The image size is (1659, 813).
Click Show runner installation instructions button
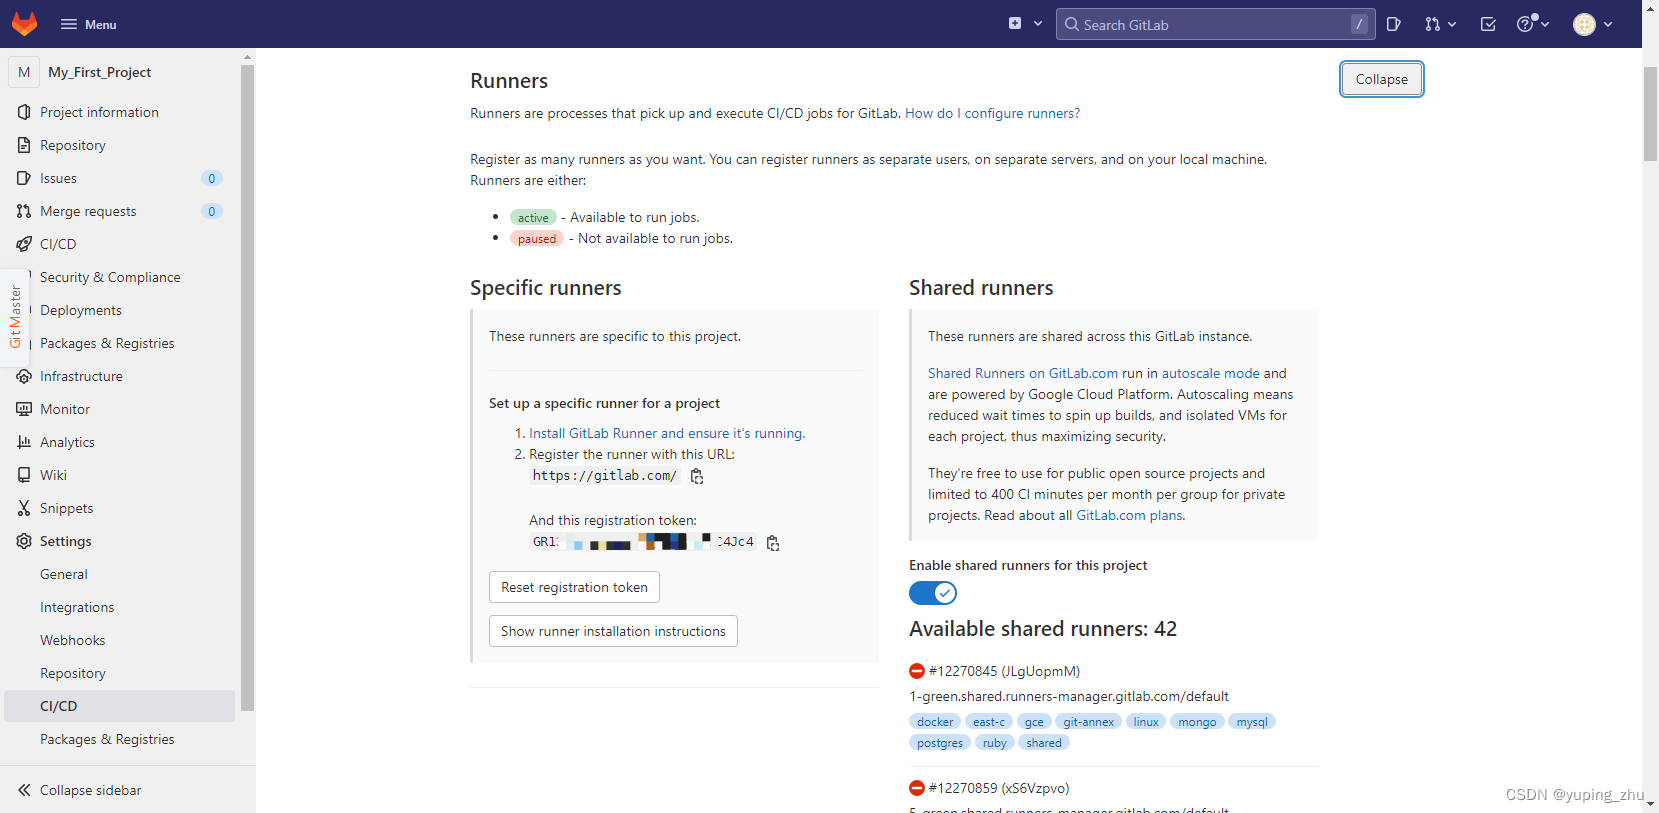coord(613,631)
